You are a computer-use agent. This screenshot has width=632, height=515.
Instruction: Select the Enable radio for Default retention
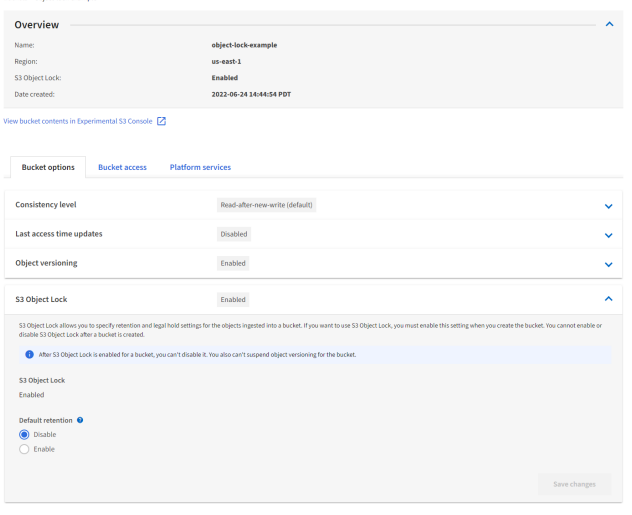coord(26,449)
